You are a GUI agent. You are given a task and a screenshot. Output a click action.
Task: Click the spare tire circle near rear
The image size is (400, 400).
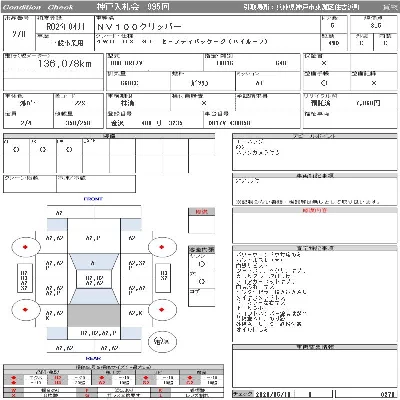tap(162, 341)
